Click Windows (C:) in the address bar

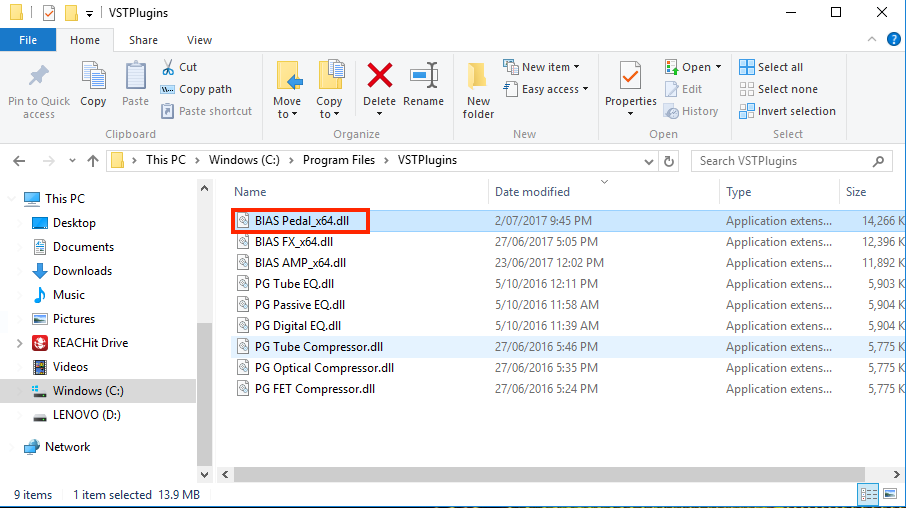click(x=244, y=160)
